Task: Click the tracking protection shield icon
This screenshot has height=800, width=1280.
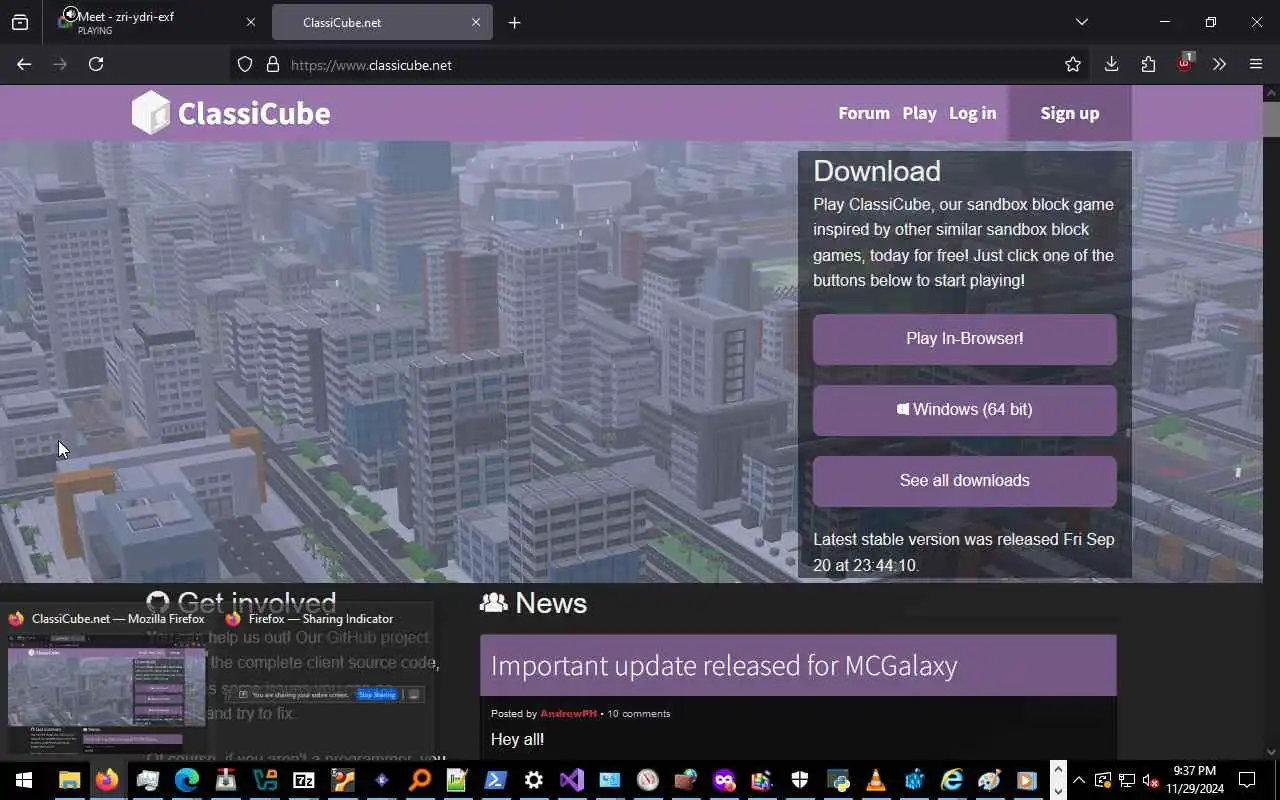Action: coord(245,64)
